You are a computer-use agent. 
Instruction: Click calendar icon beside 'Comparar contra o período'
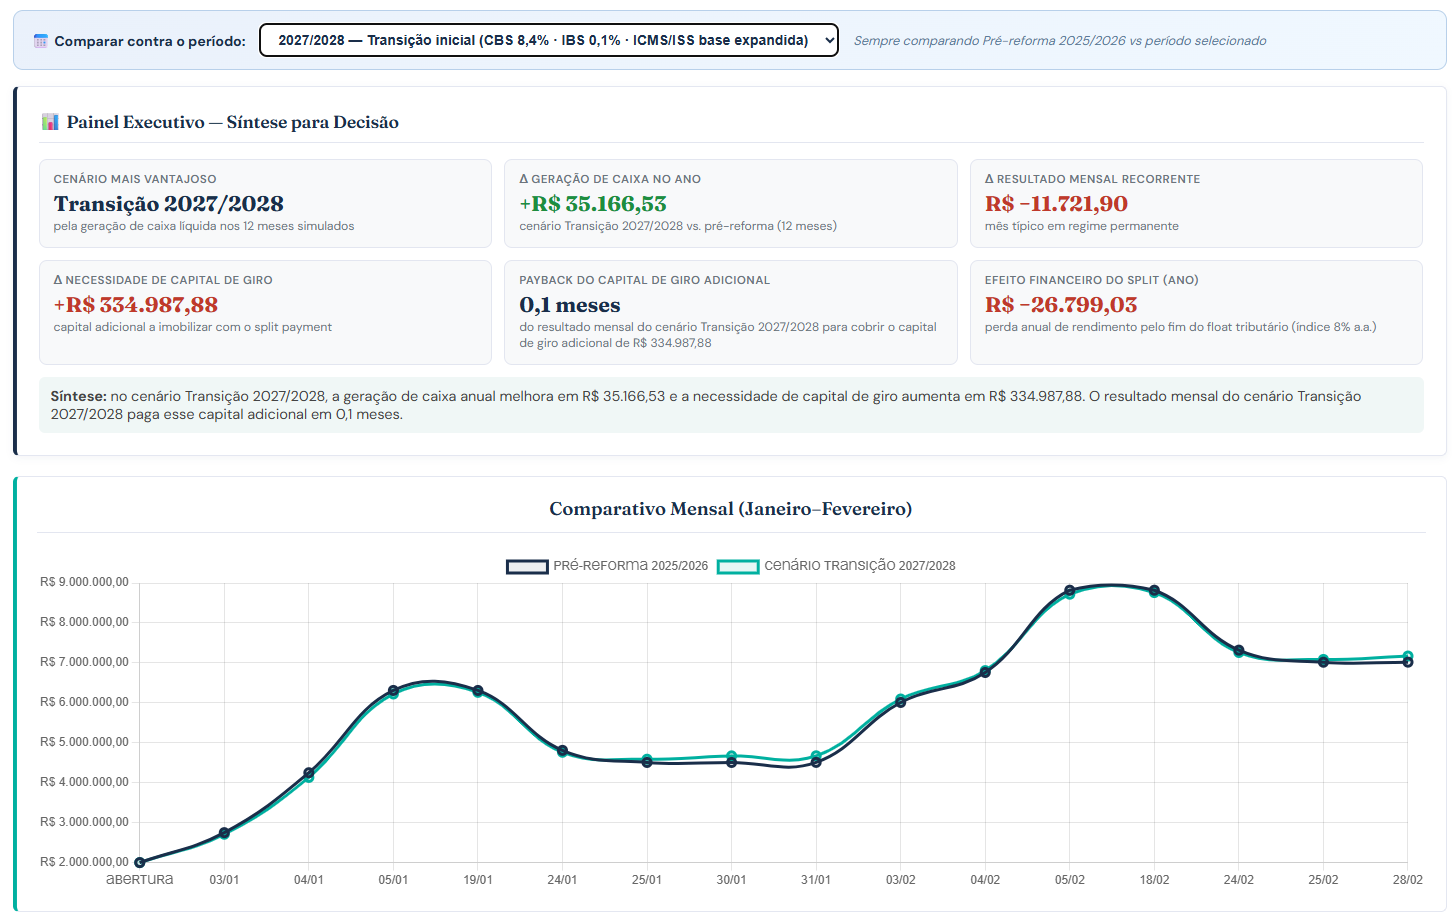[41, 41]
